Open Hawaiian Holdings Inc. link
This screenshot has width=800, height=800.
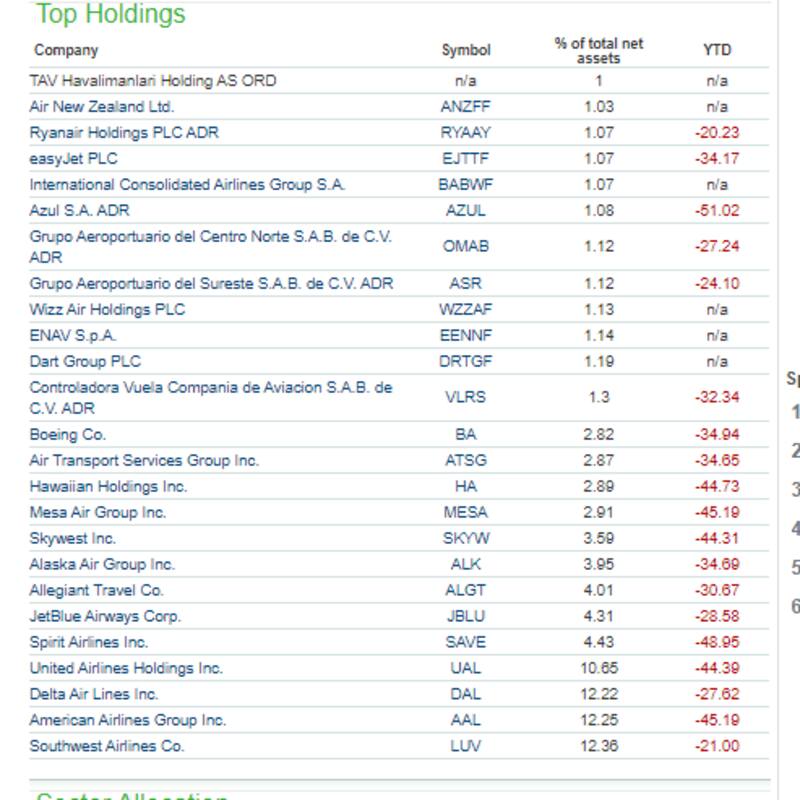[x=108, y=487]
